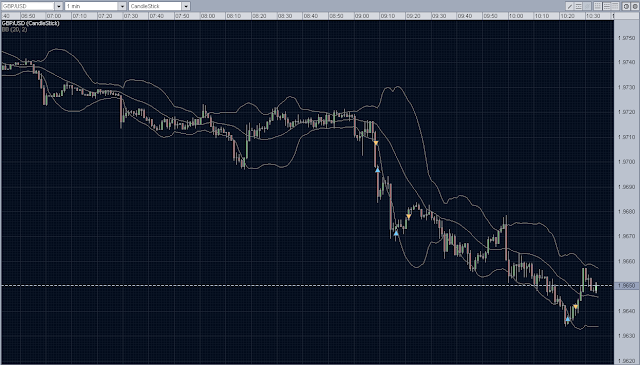Screen dimensions: 640x365
Task: Open the CandleStick chart type dropdown arrow
Action: click(x=186, y=6)
